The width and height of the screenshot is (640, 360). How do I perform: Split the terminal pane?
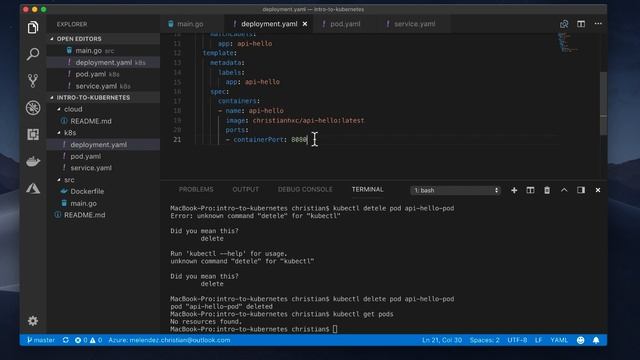pos(530,190)
